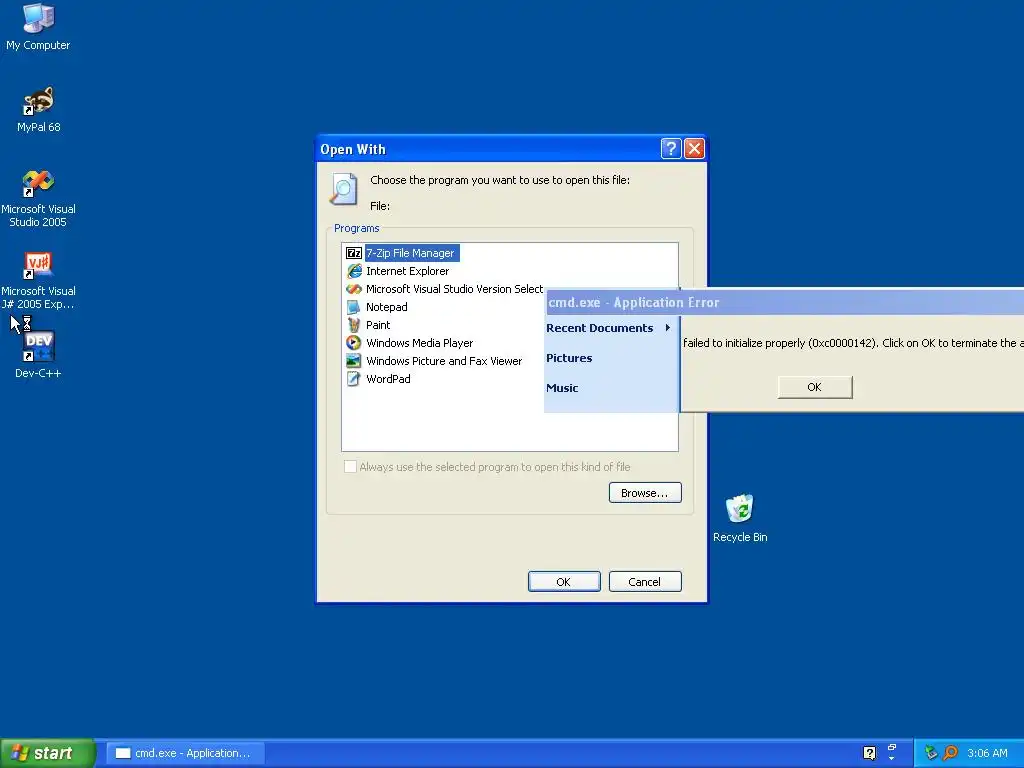Open the Recent Documents menu entry
The height and width of the screenshot is (768, 1024).
tap(609, 328)
